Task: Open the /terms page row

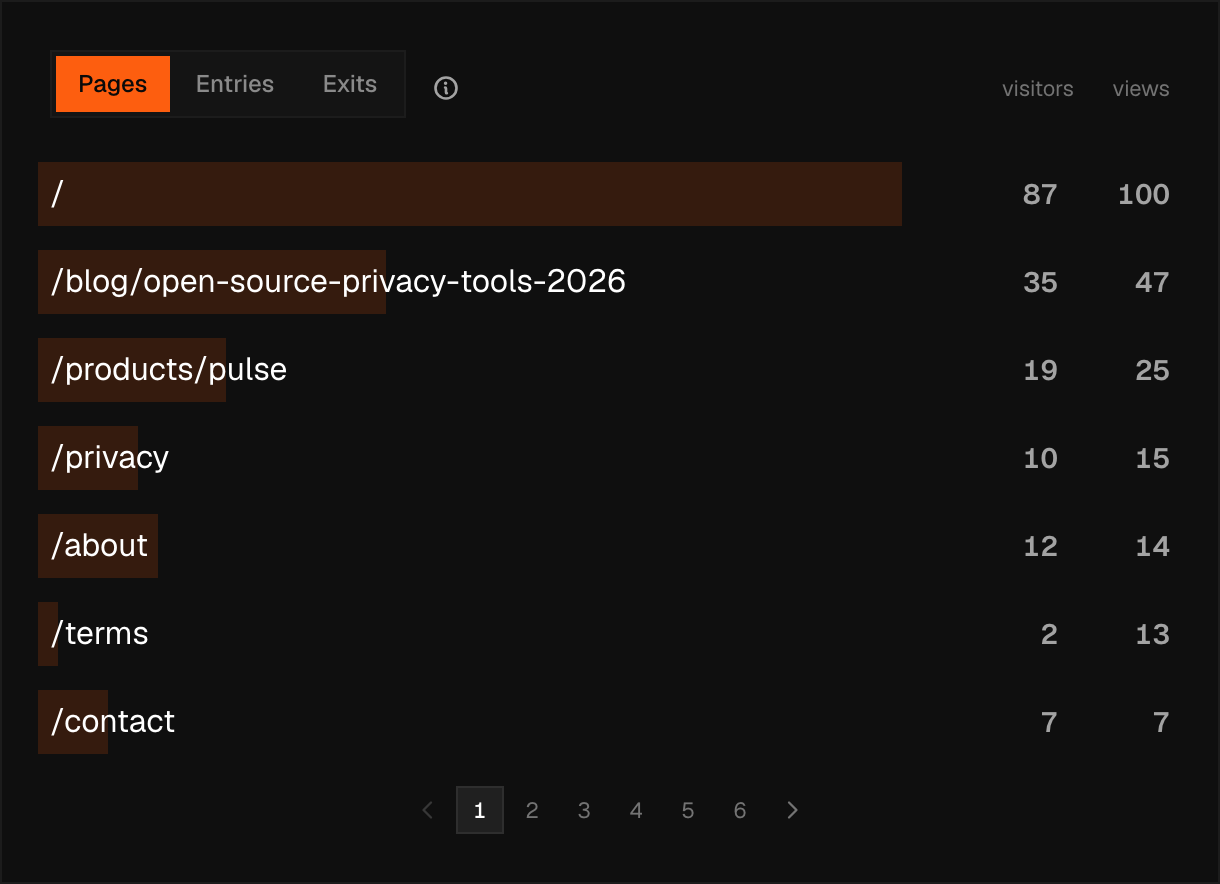Action: coord(610,634)
